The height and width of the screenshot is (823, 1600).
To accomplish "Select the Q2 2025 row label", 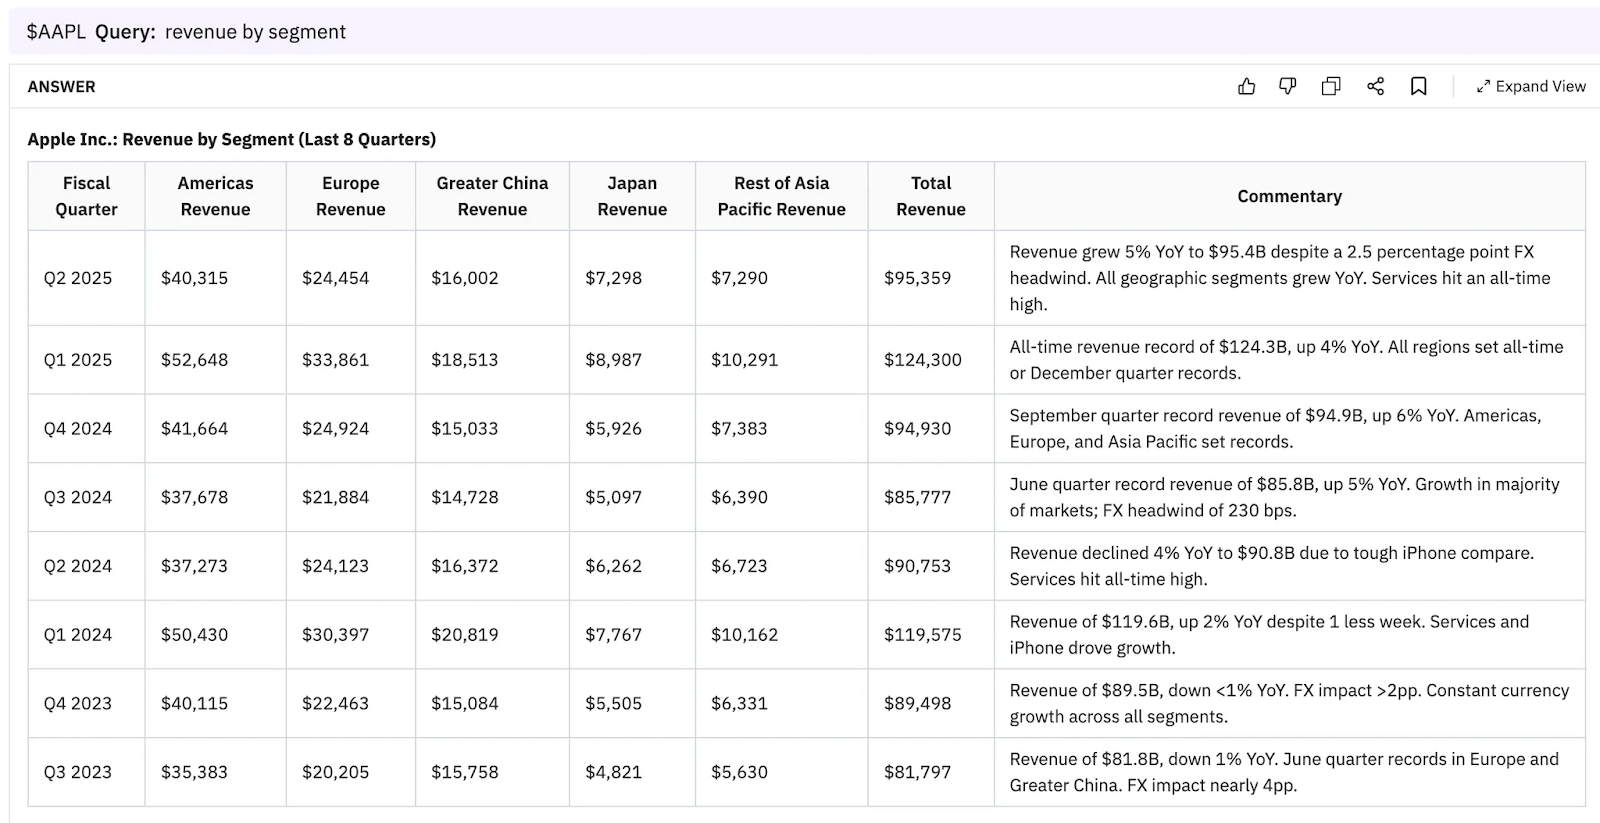I will pyautogui.click(x=78, y=278).
